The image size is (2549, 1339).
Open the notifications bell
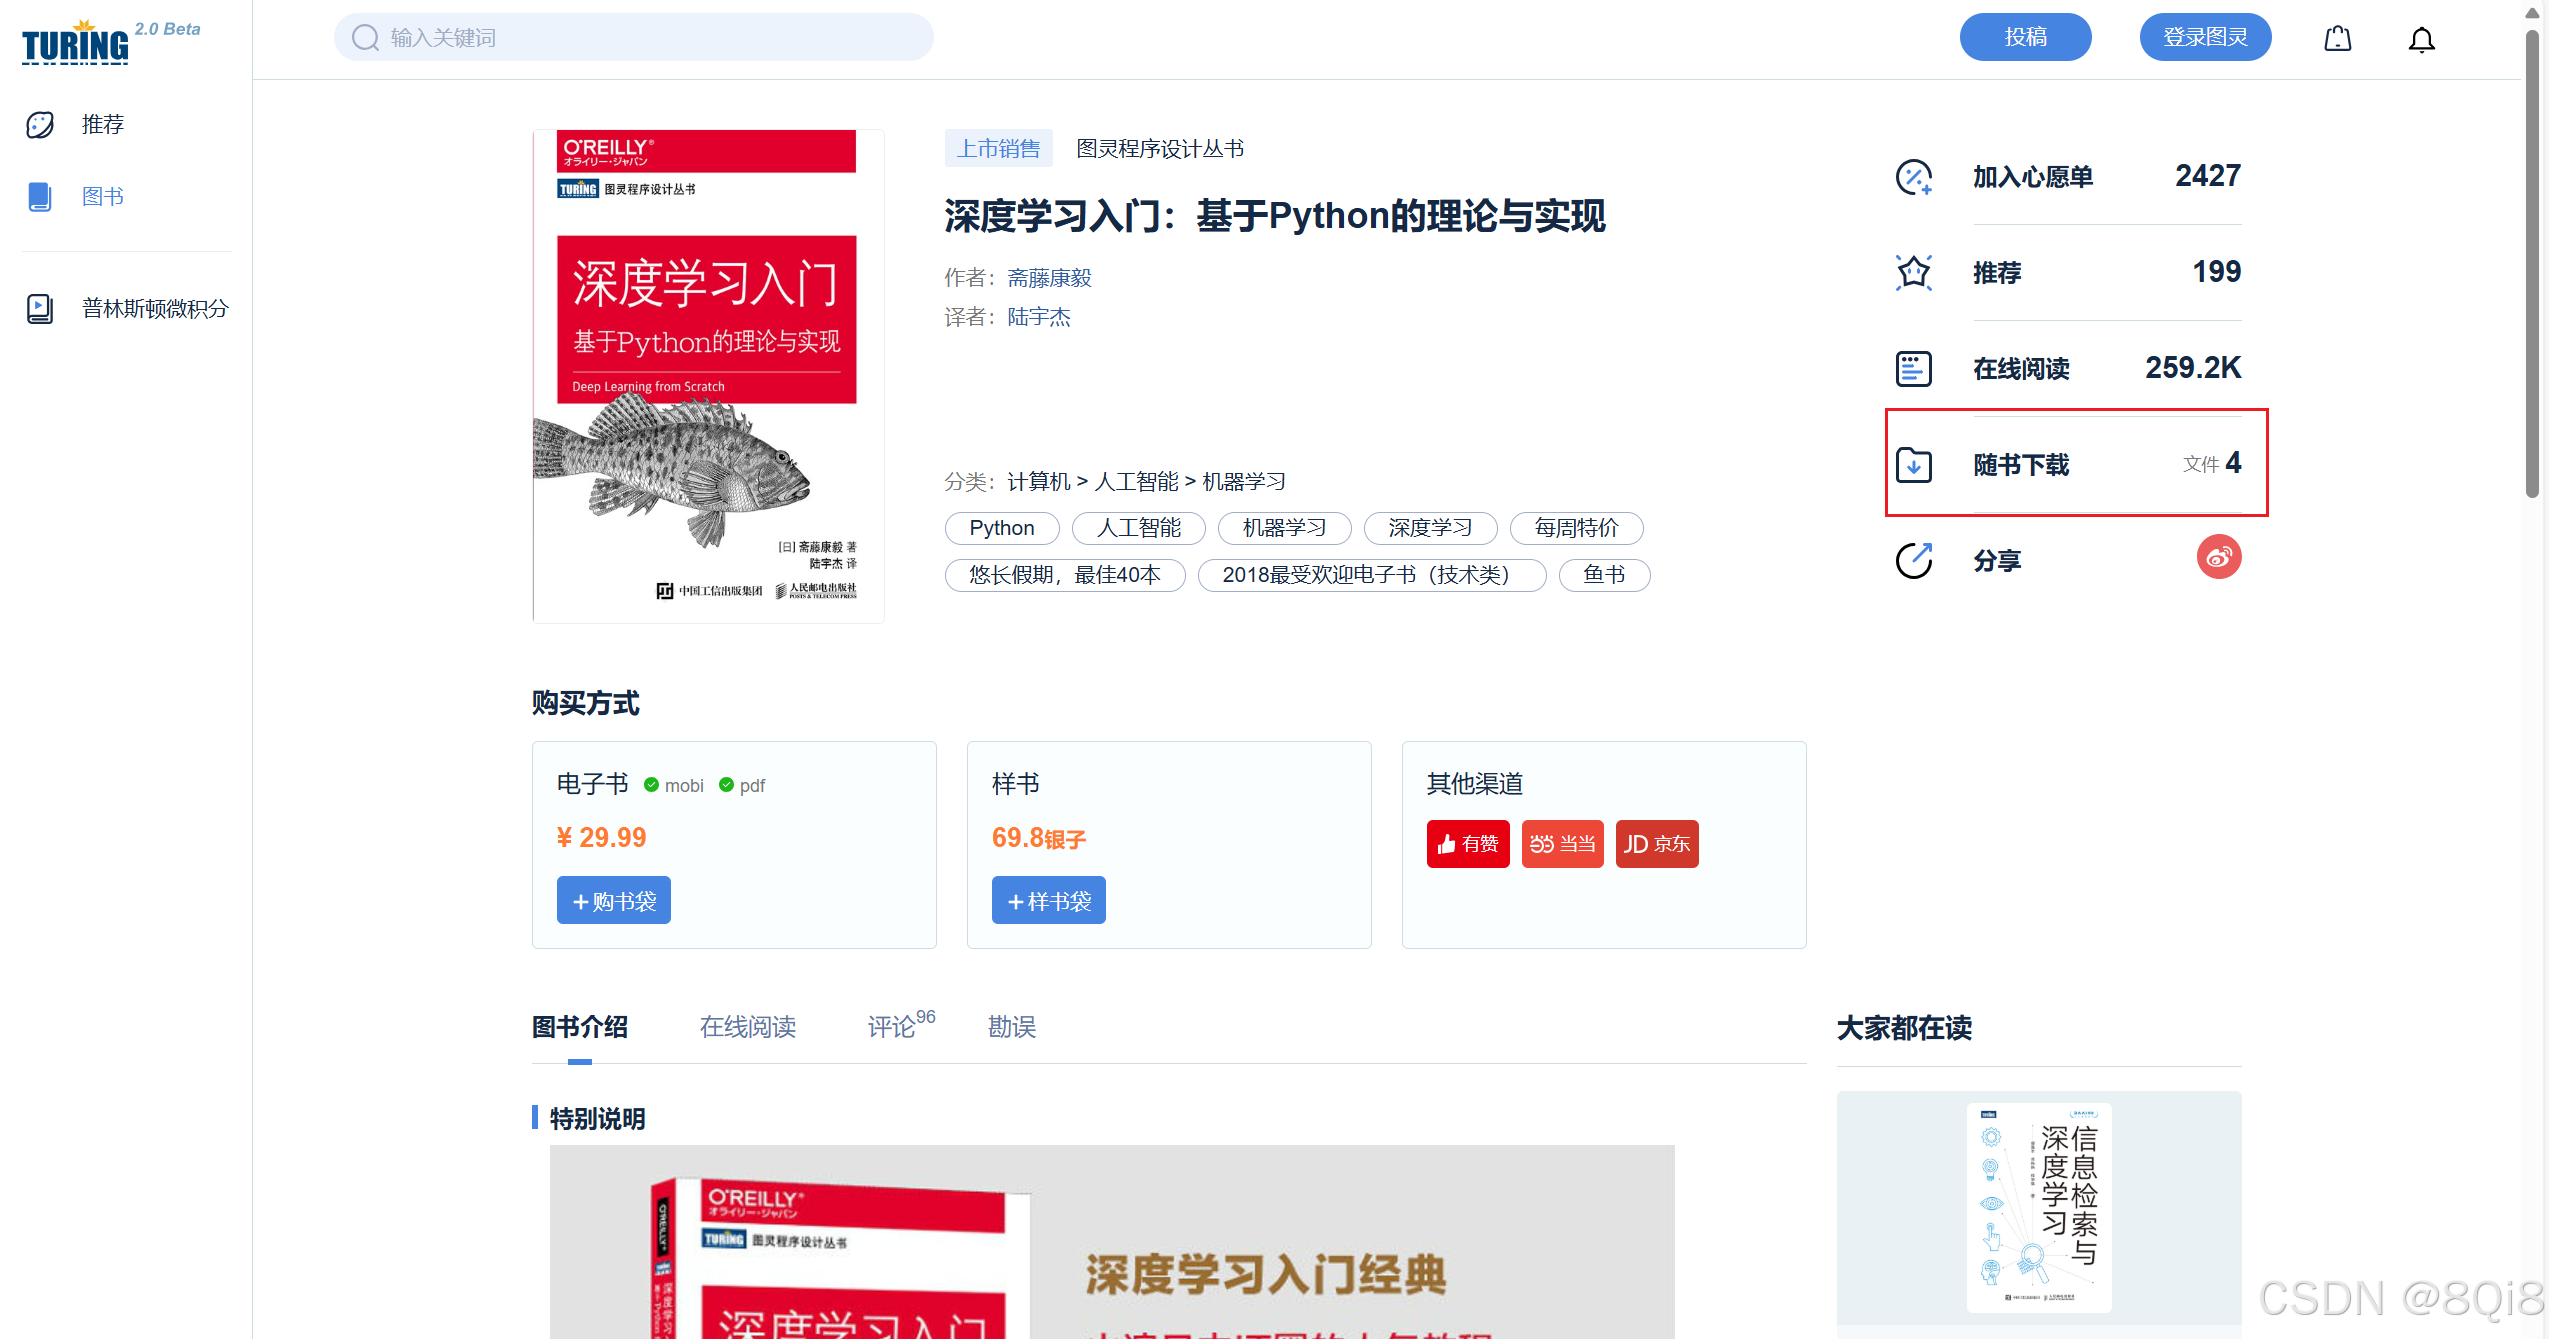[2421, 40]
